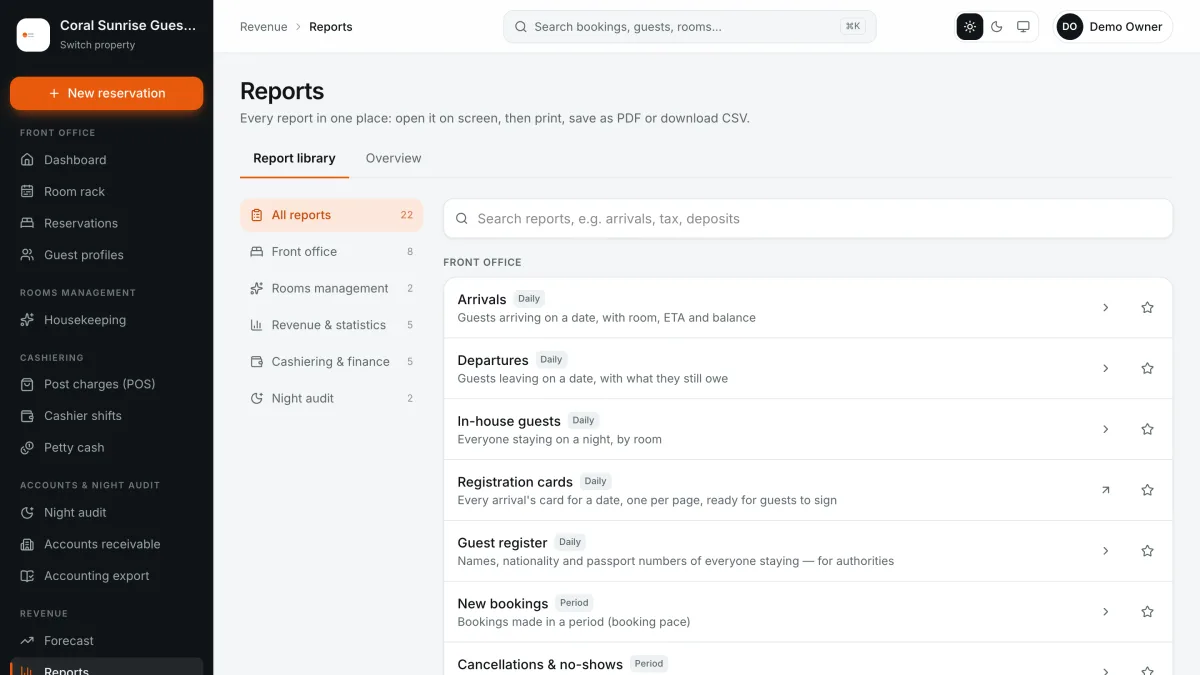The height and width of the screenshot is (675, 1200).
Task: Click the ⌘K shortcut badge
Action: click(853, 27)
